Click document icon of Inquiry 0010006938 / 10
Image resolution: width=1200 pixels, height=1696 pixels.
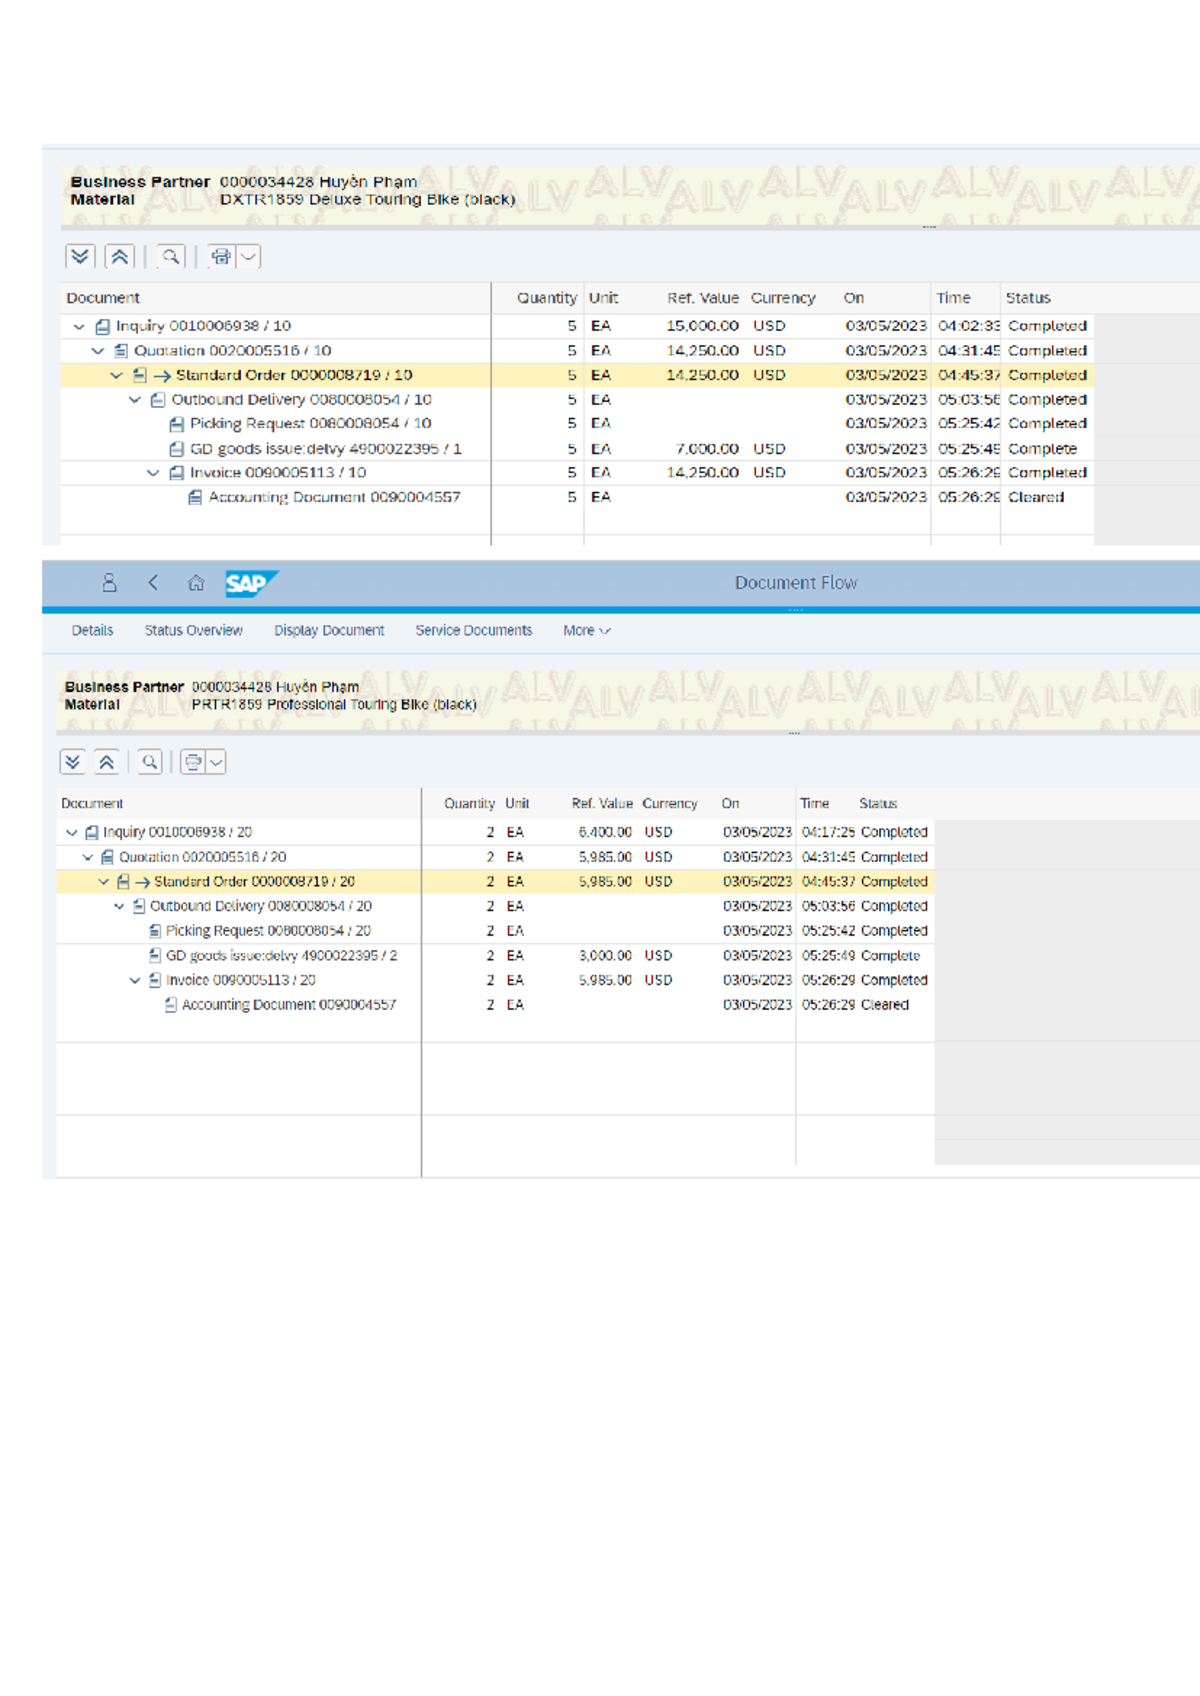(102, 327)
